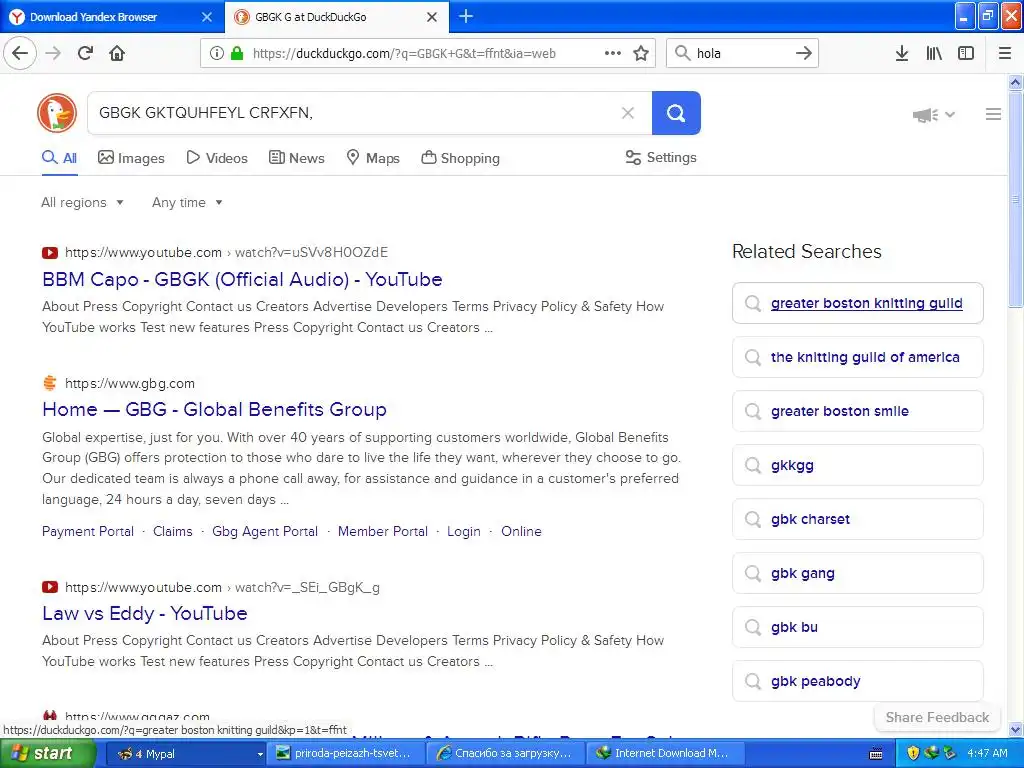1024x768 pixels.
Task: Open the Law vs Eddy YouTube result
Action: pos(145,613)
